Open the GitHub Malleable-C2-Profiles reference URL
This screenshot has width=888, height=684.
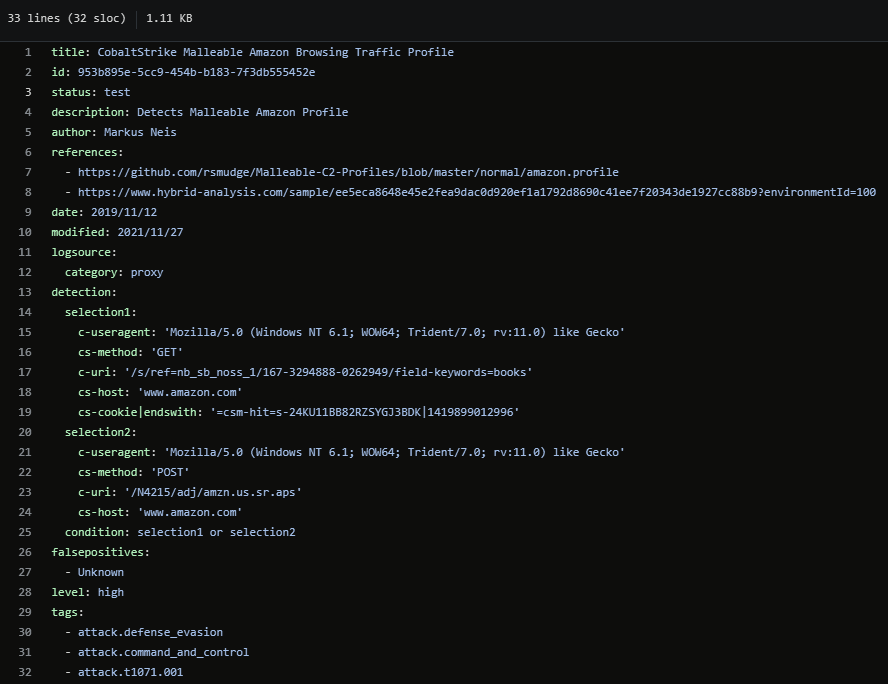[x=348, y=172]
